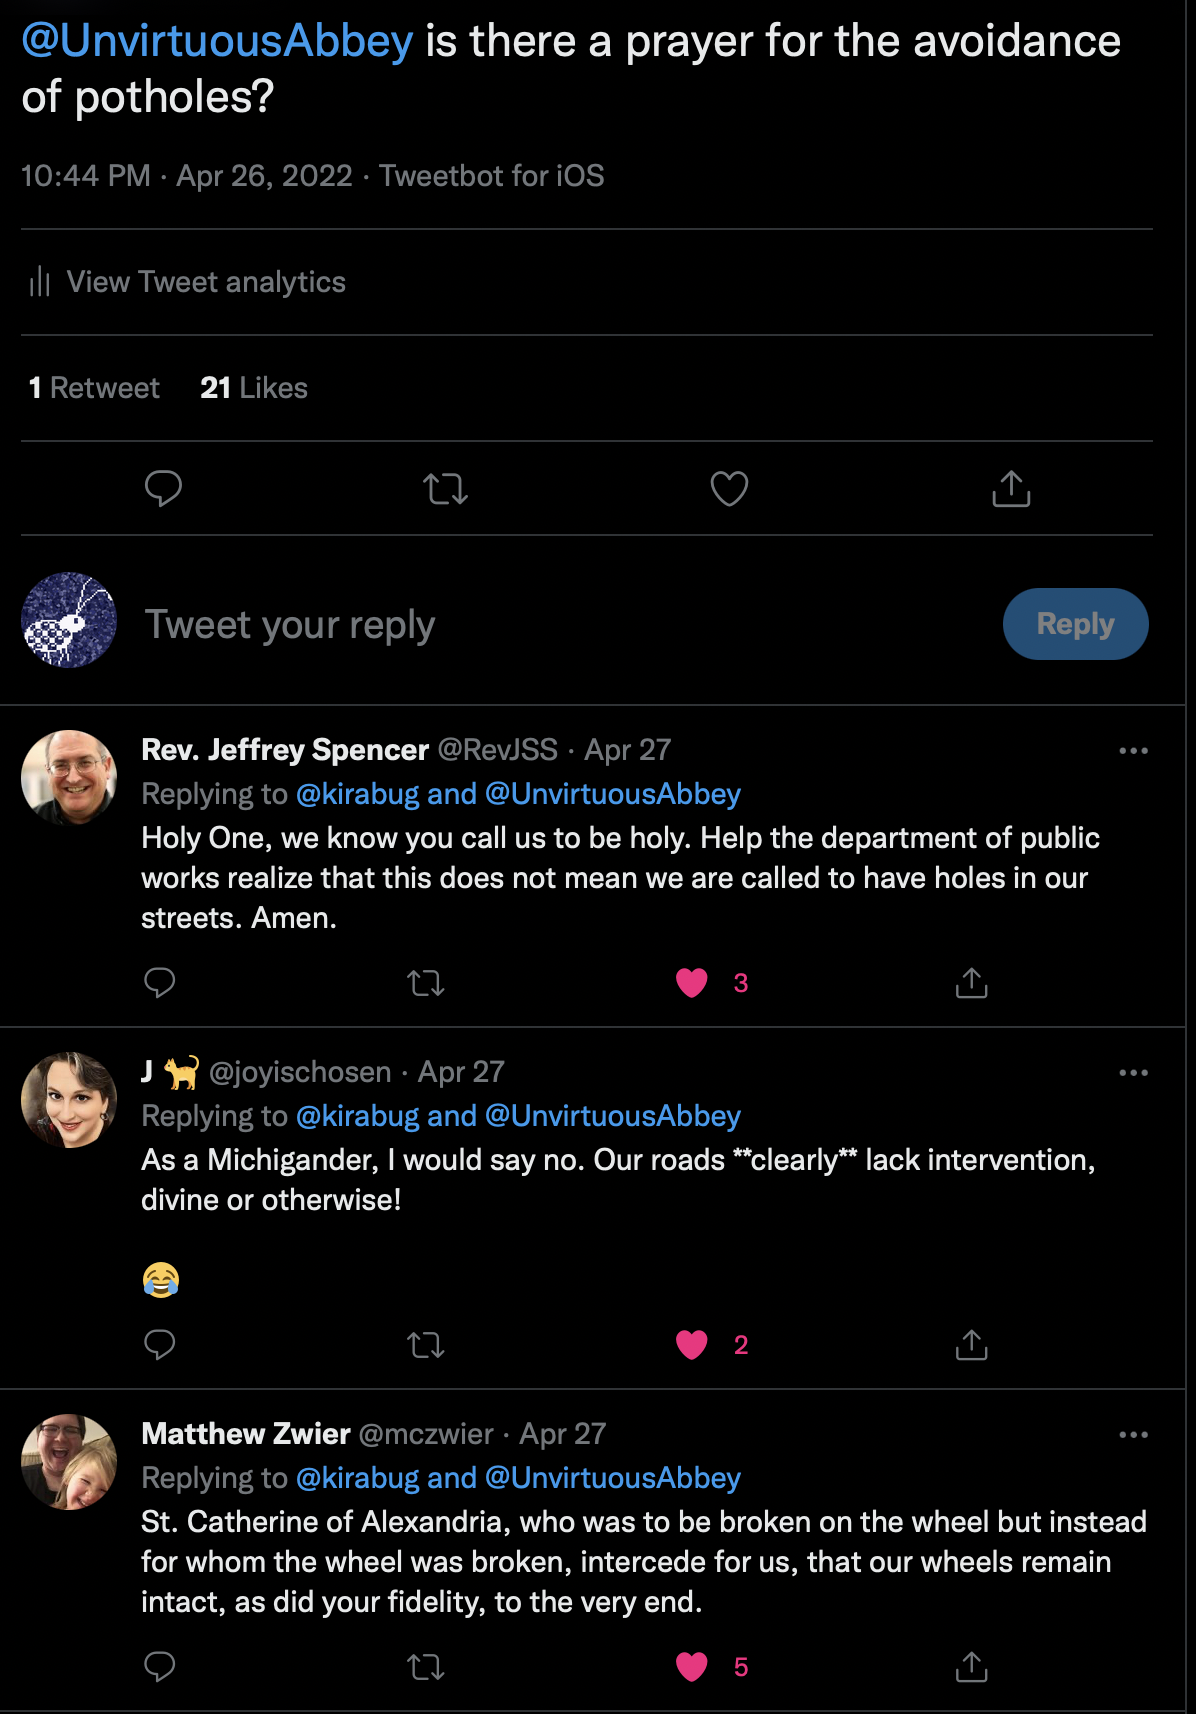Retweet Matthew Zwier's reply
The height and width of the screenshot is (1714, 1196).
426,1667
